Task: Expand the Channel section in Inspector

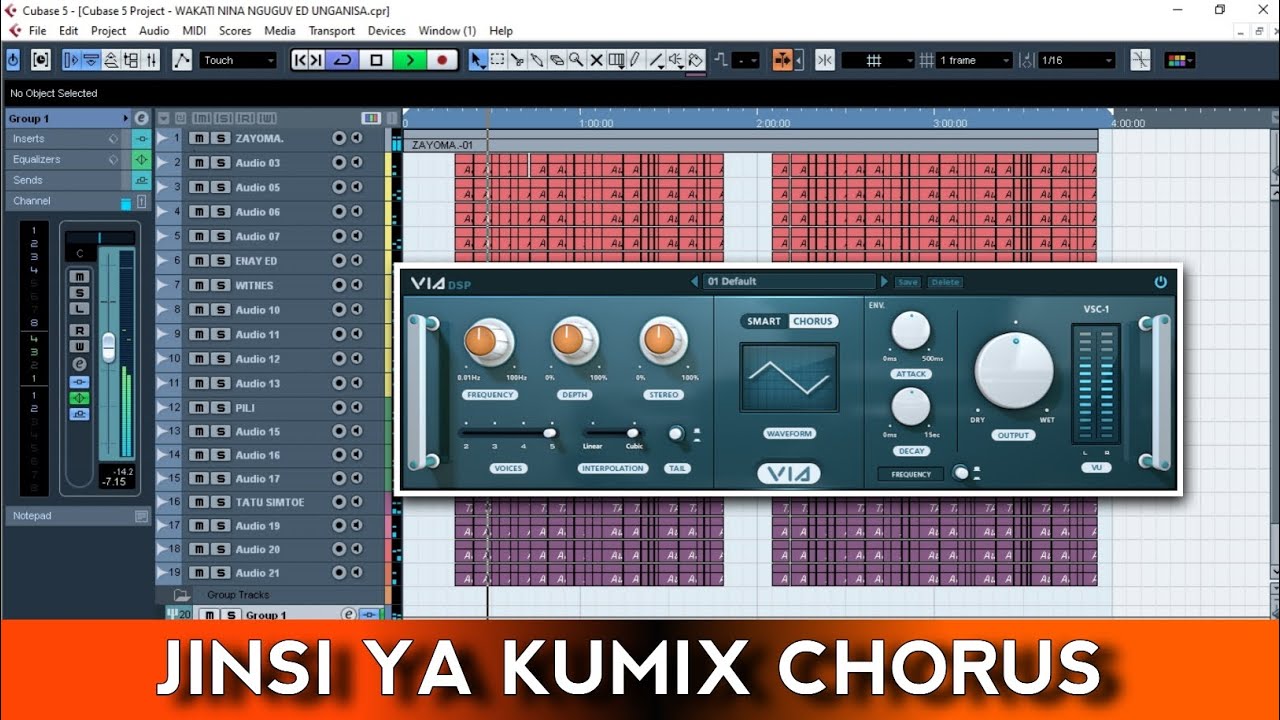Action: 65,201
